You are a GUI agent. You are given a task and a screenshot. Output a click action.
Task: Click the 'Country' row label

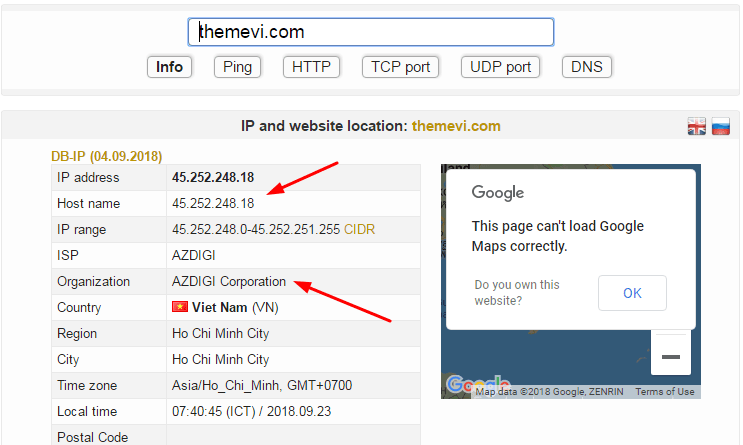[x=79, y=308]
